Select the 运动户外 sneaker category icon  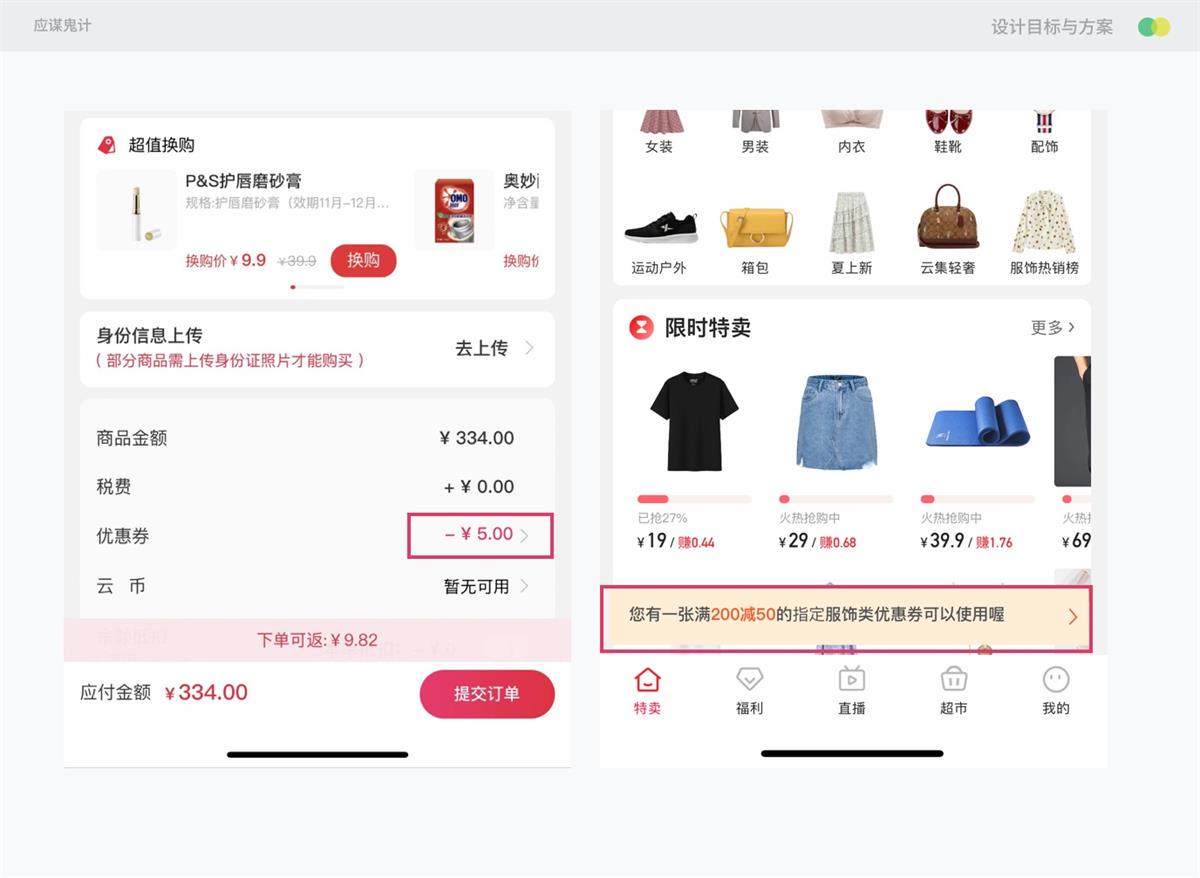coord(660,228)
